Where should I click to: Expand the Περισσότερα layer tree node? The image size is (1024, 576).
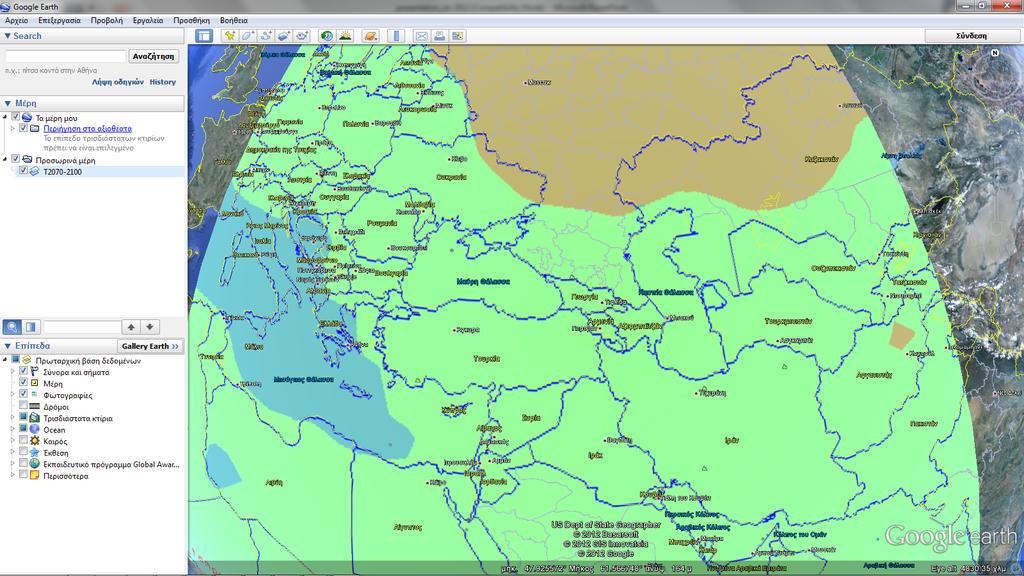coord(12,475)
